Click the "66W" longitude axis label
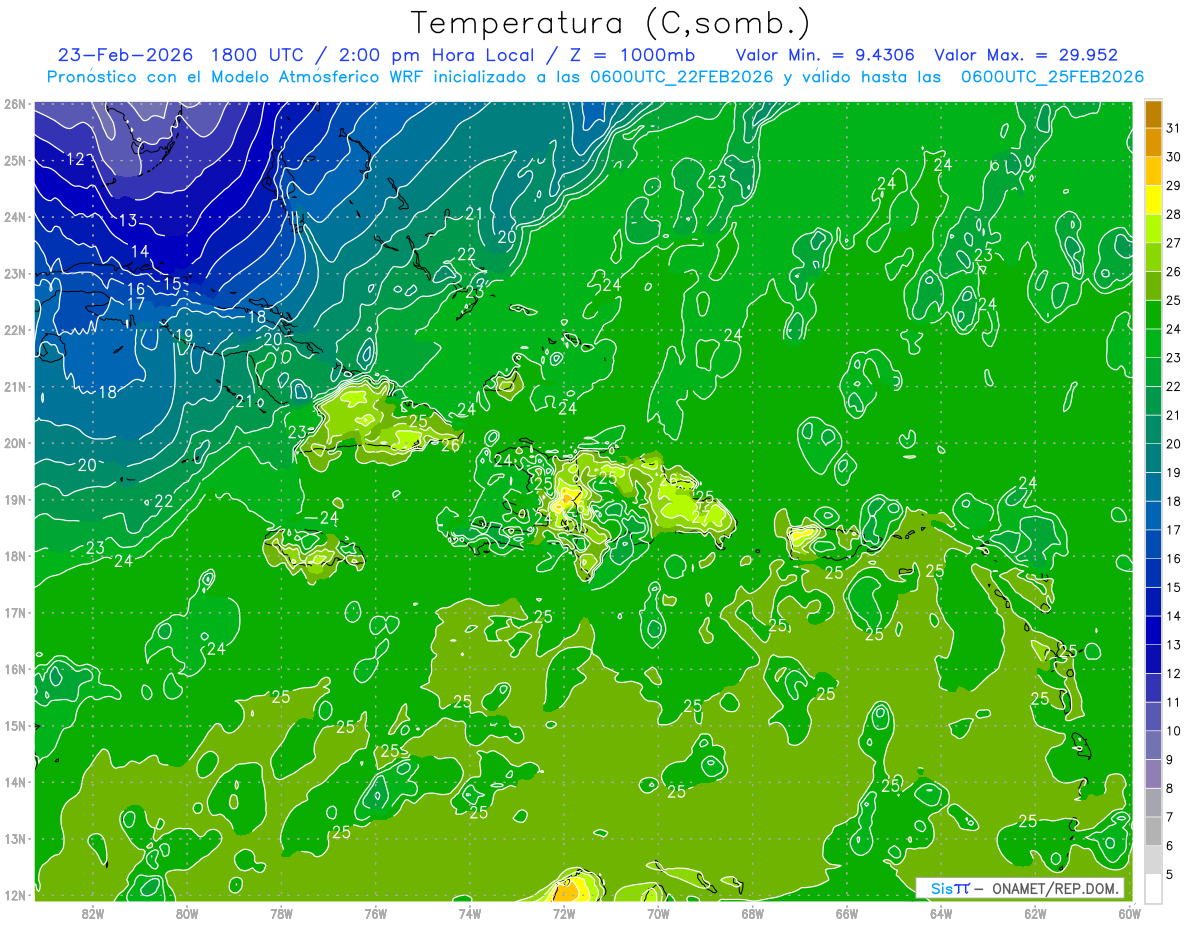 pos(846,913)
